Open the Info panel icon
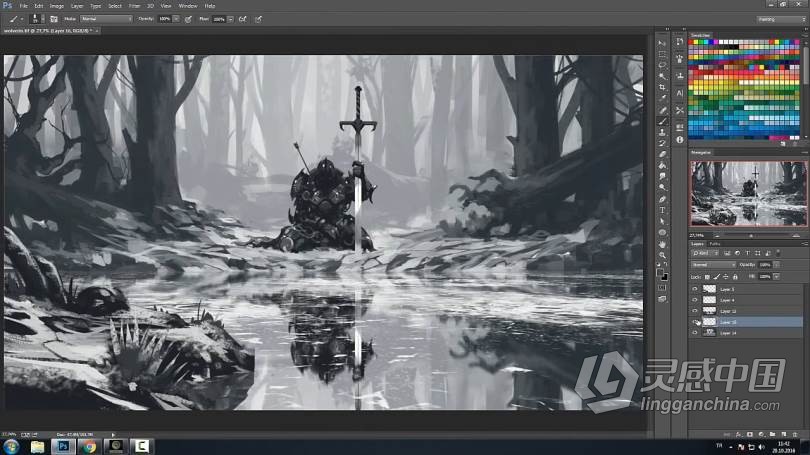810x455 pixels. 680,139
